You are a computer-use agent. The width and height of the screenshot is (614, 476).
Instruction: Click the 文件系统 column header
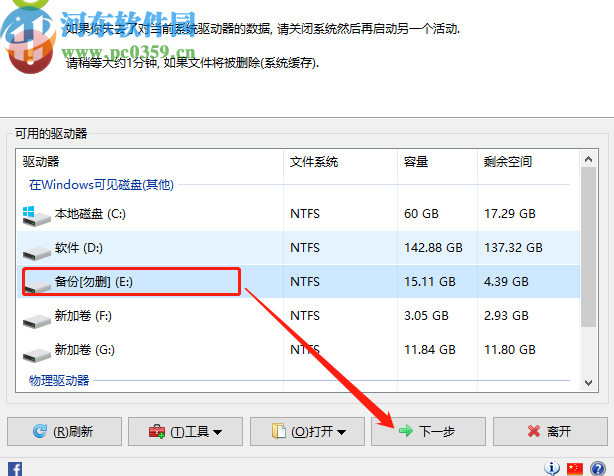(340, 162)
